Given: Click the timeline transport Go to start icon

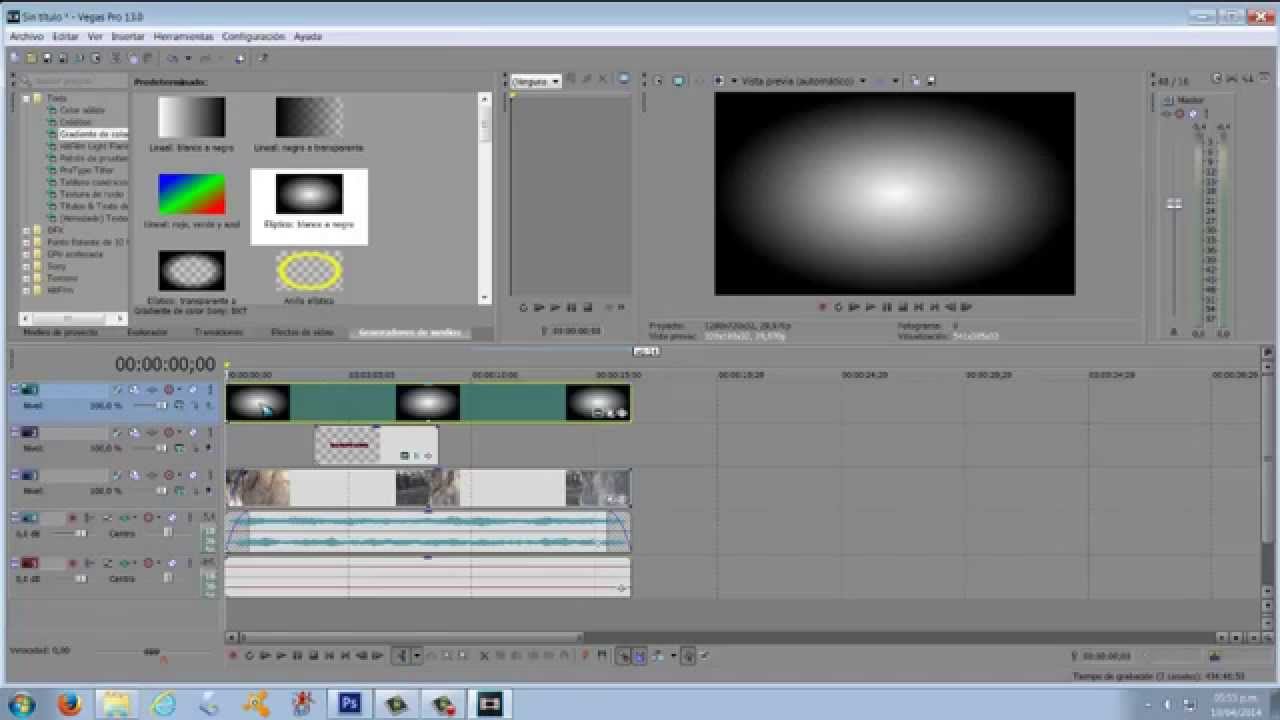Looking at the screenshot, I should pos(329,656).
